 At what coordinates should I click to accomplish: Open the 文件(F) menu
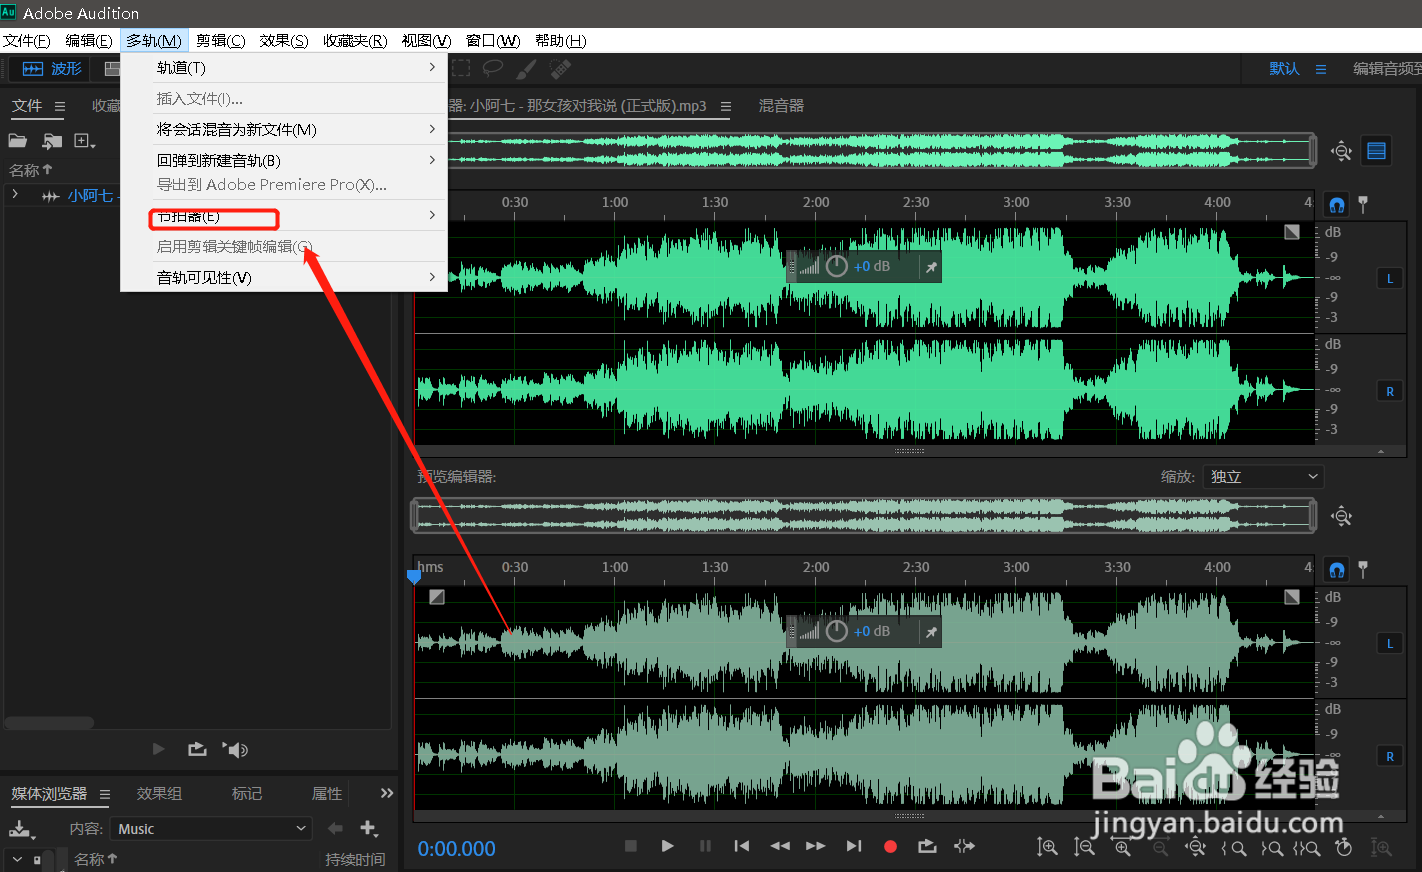point(27,41)
